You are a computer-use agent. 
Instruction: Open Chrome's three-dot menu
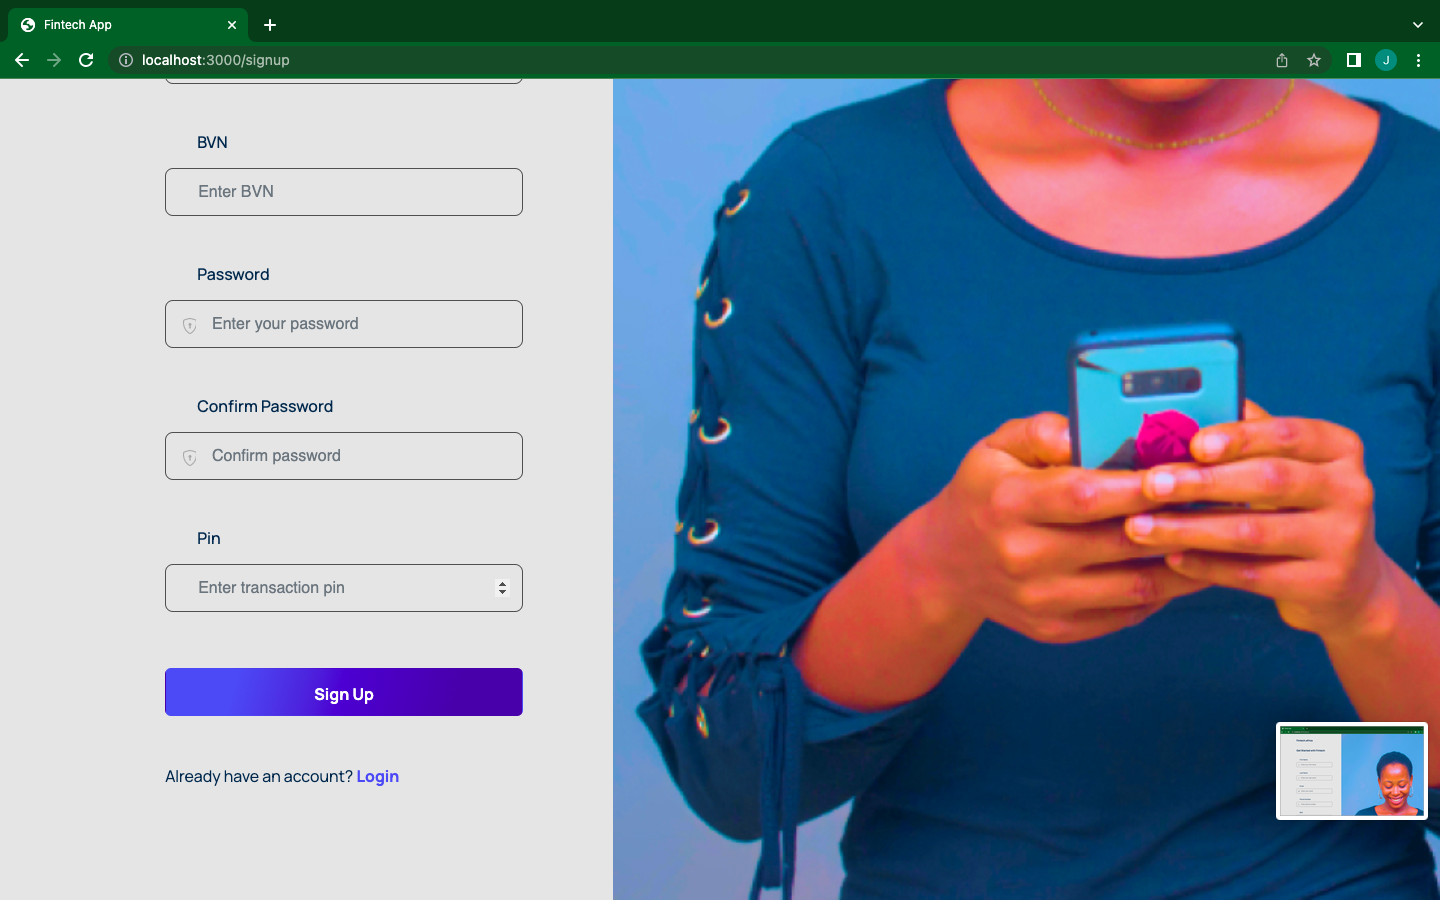pyautogui.click(x=1418, y=60)
